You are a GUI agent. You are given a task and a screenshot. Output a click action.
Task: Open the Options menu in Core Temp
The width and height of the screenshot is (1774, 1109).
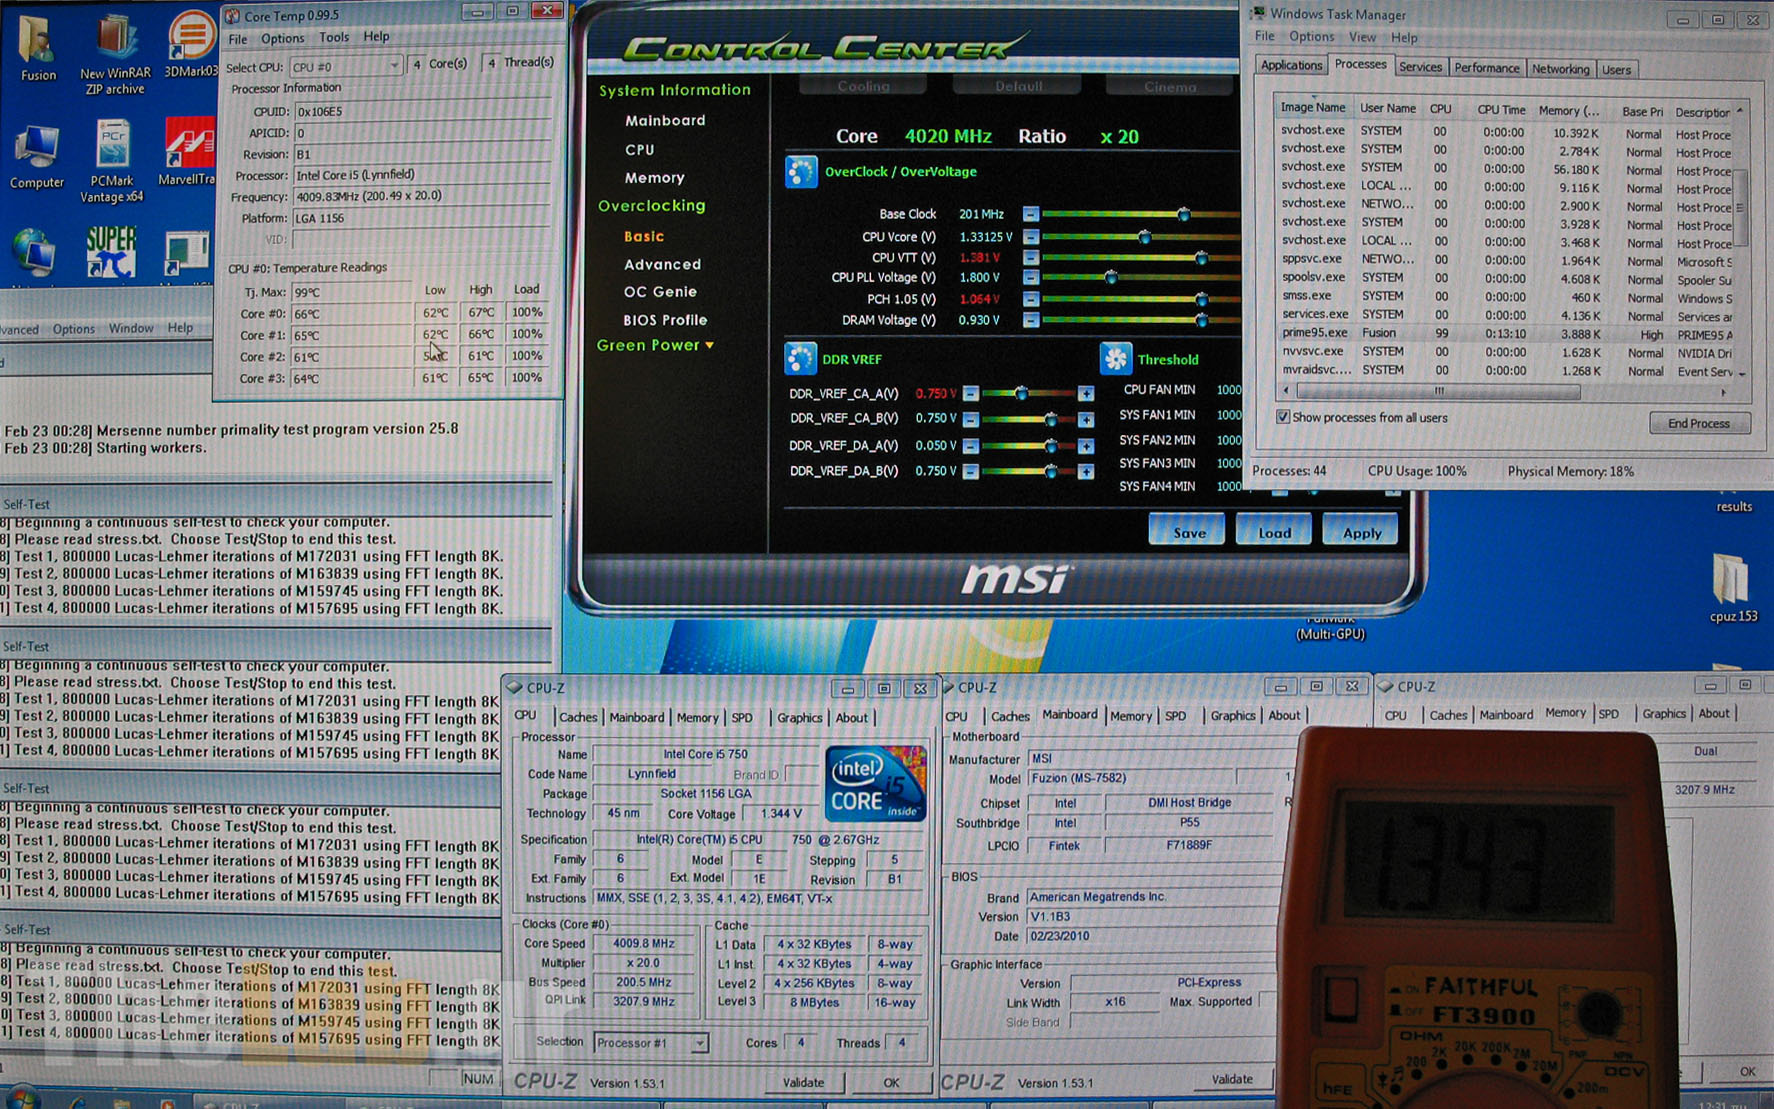click(x=282, y=38)
